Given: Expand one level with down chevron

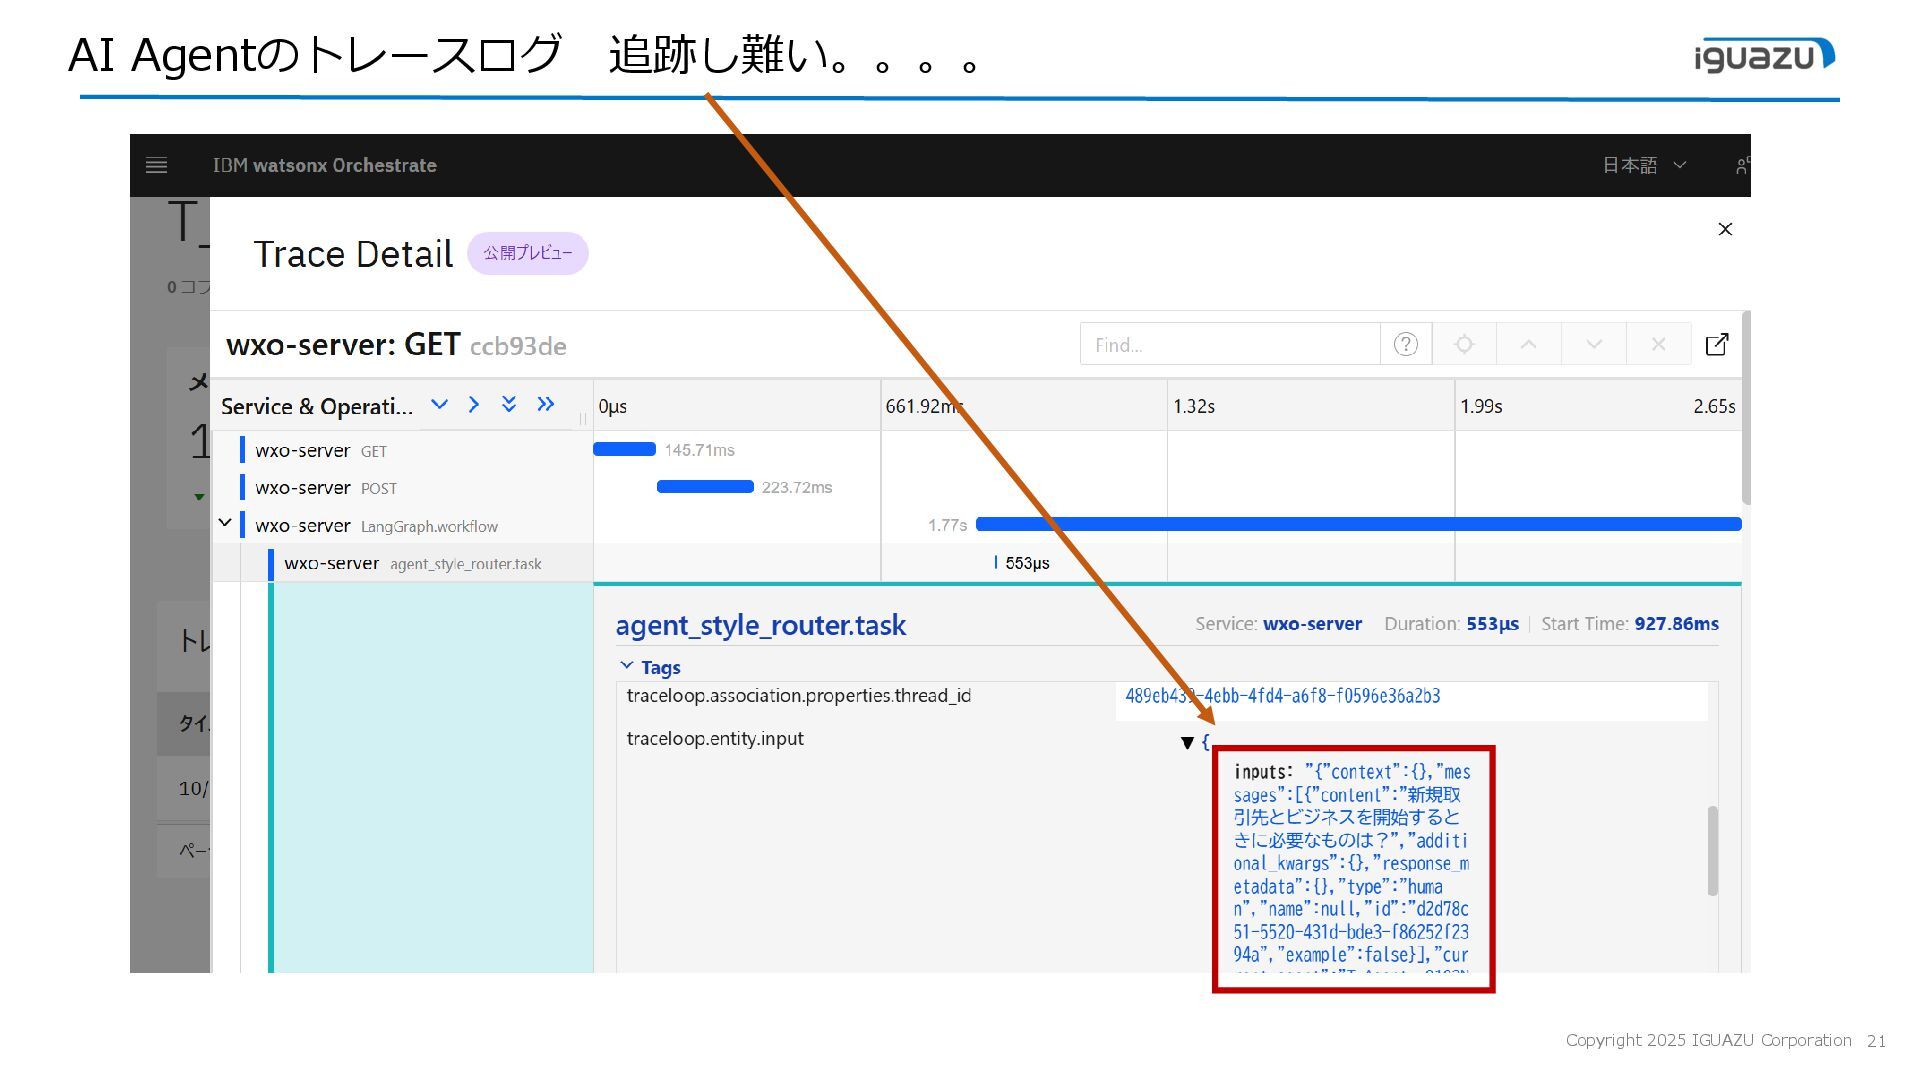Looking at the screenshot, I should [x=439, y=404].
